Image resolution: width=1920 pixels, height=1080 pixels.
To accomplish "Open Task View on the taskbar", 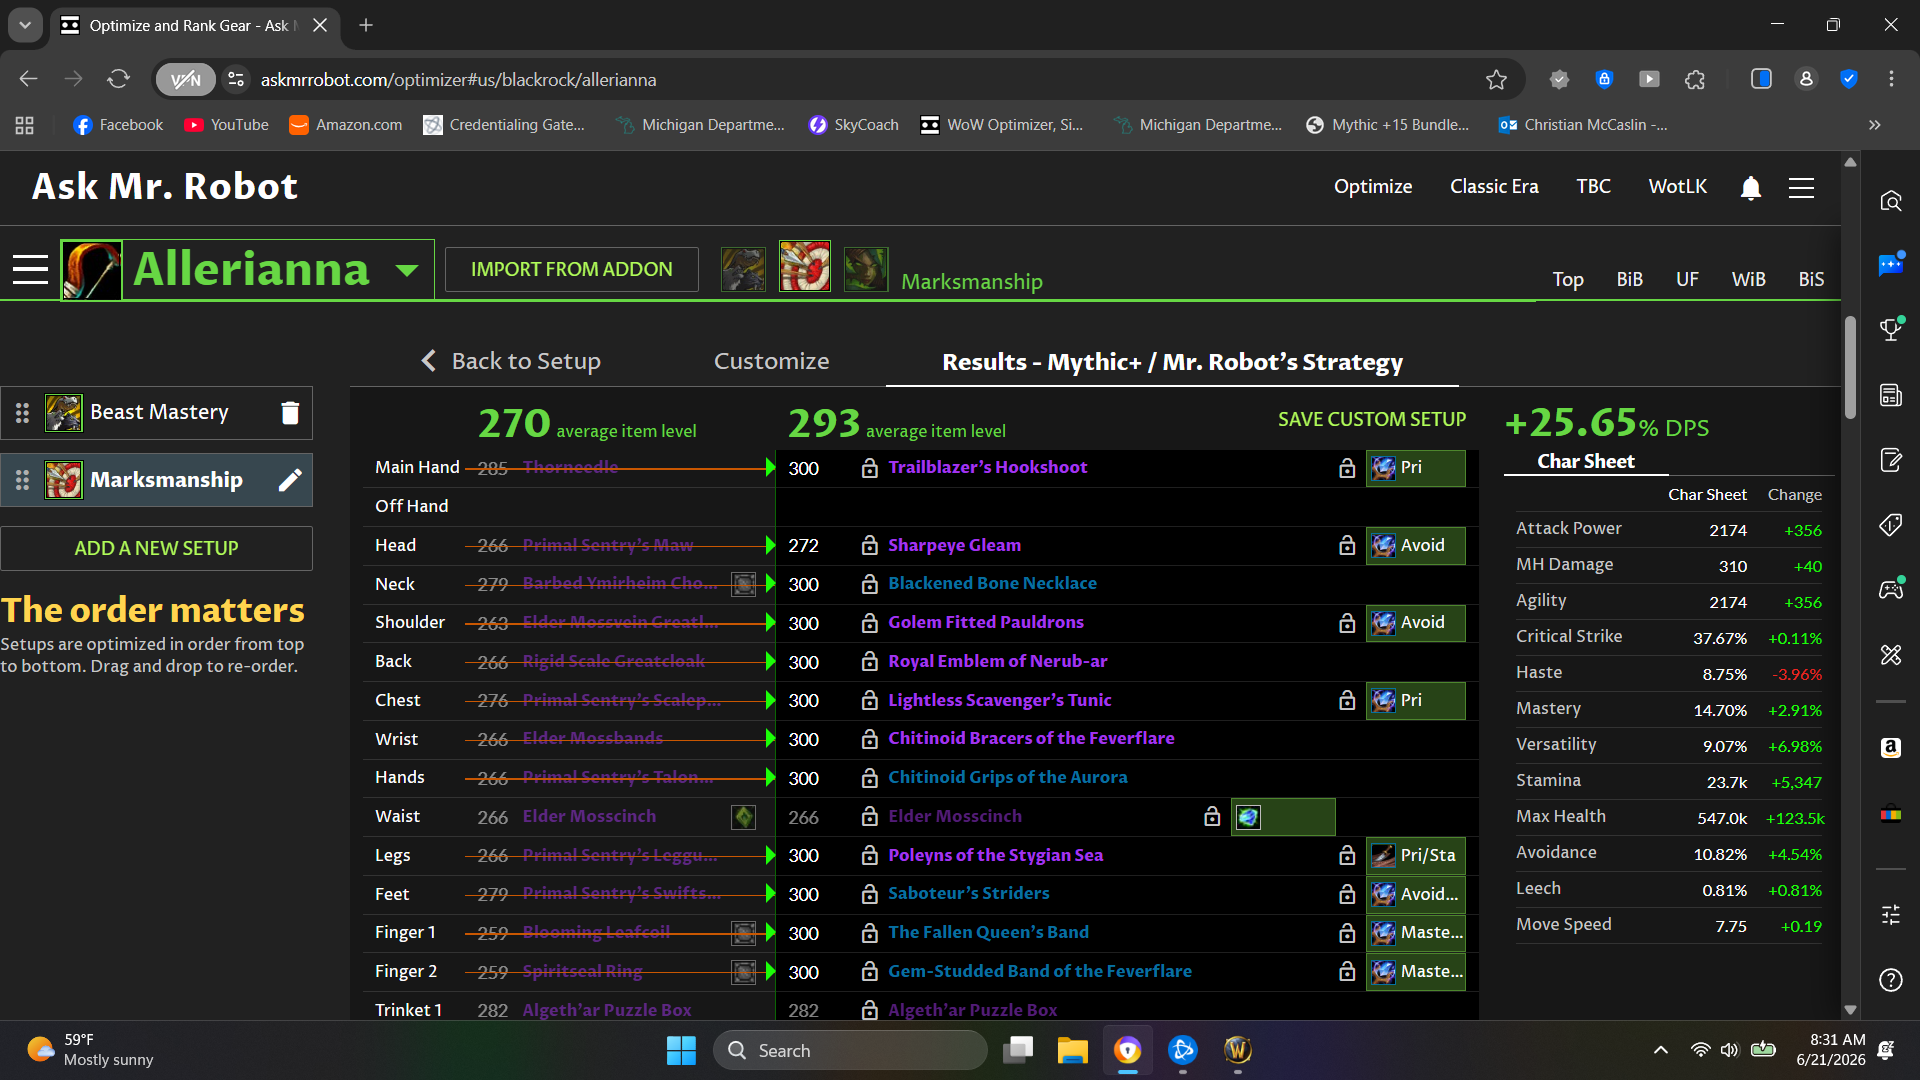I will [1019, 1050].
